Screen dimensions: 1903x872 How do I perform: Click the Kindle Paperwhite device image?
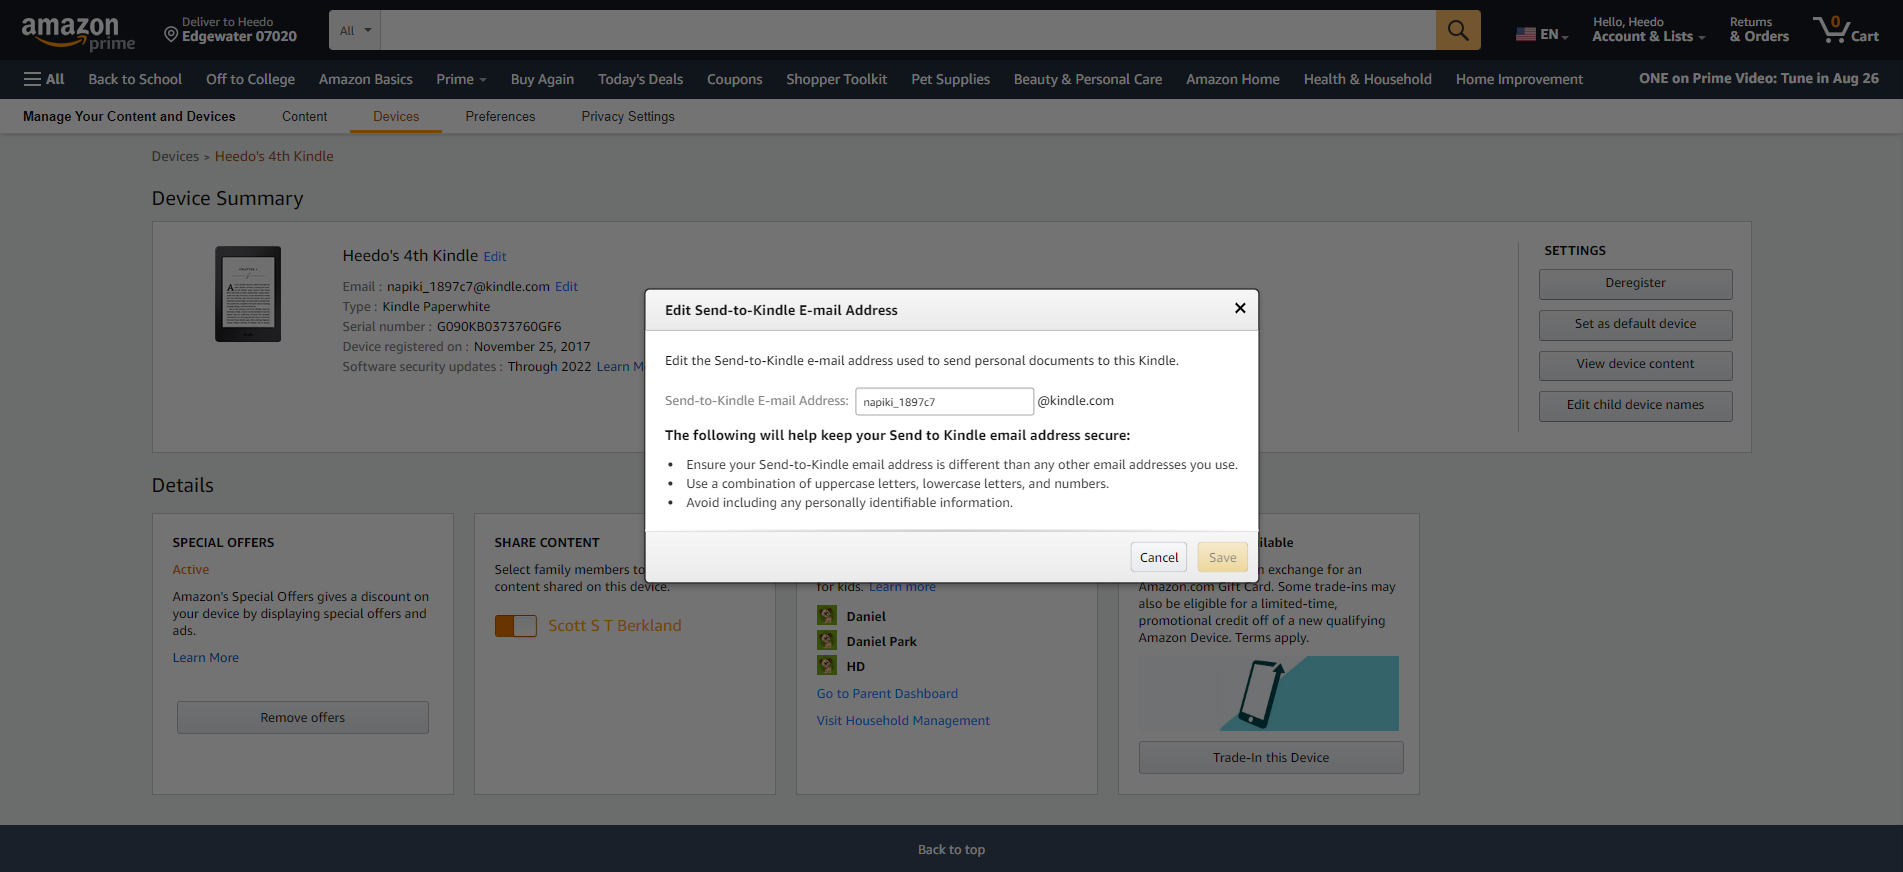point(248,294)
